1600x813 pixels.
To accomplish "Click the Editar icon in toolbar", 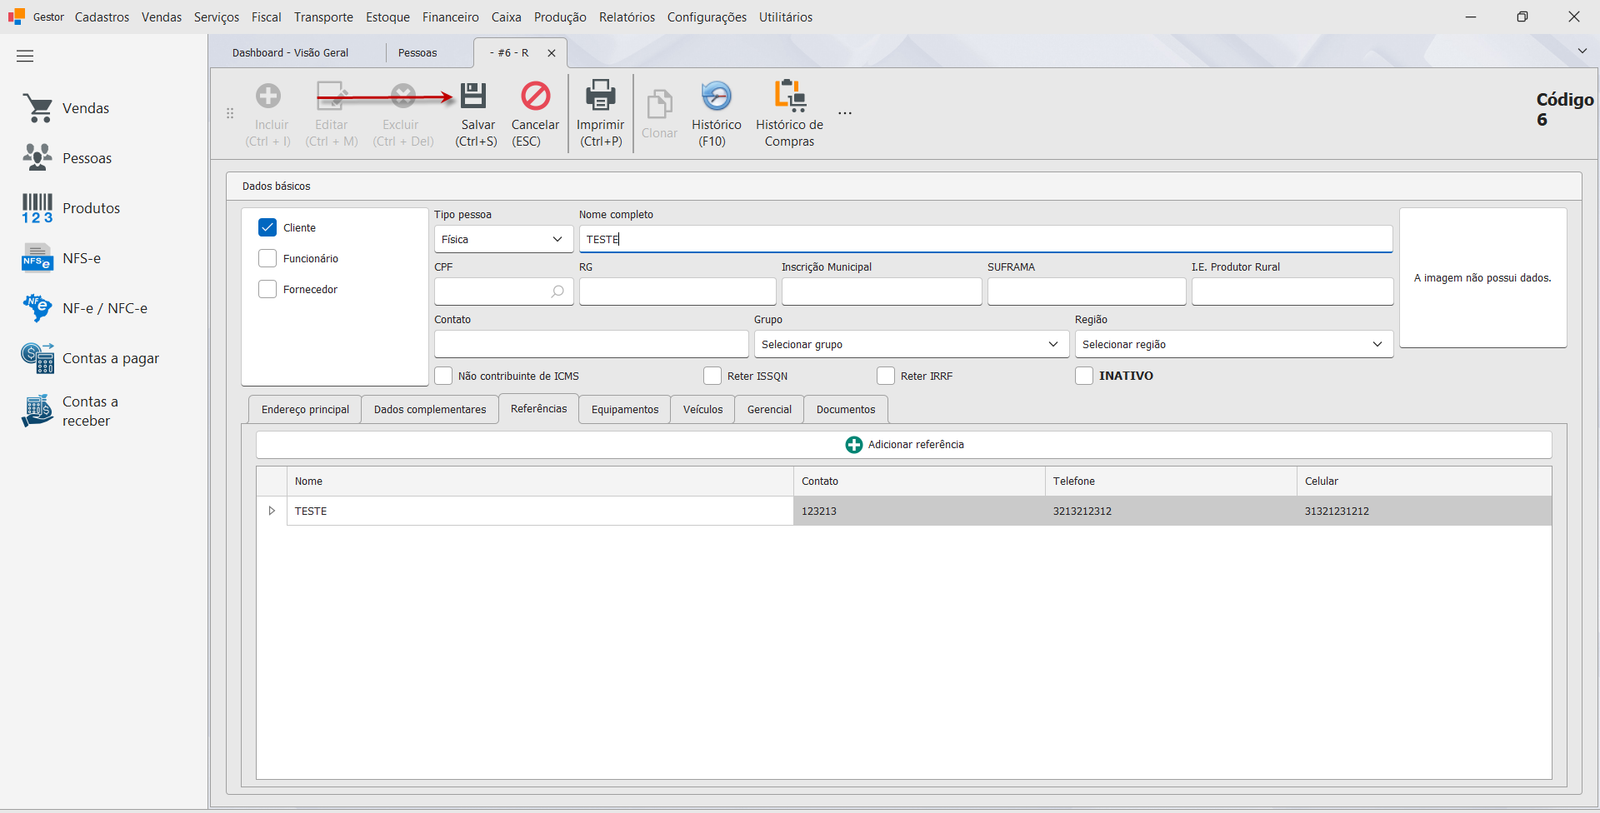I will click(332, 96).
